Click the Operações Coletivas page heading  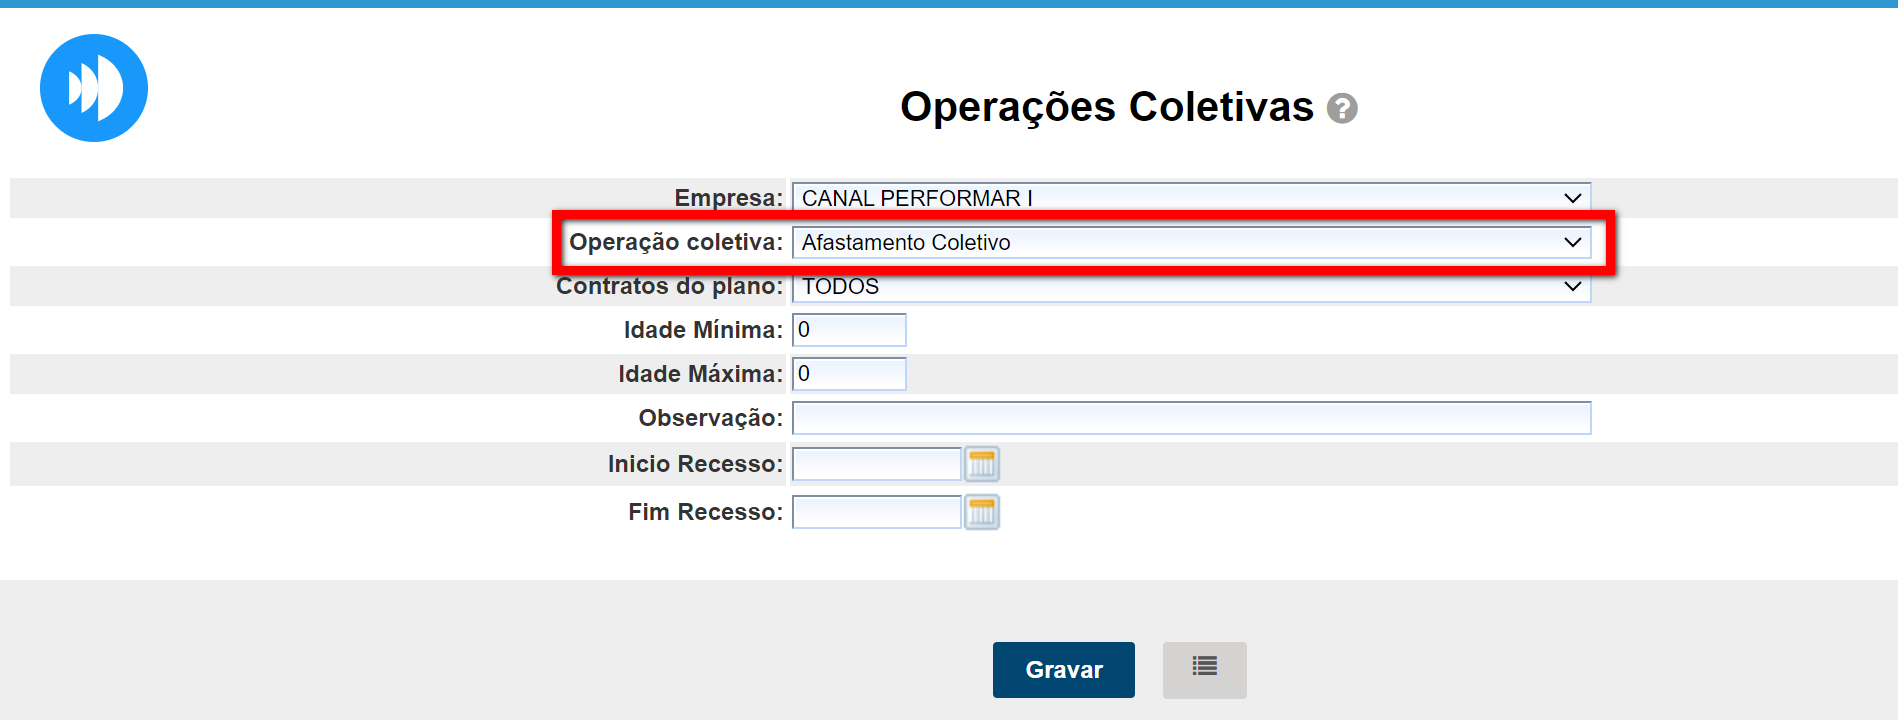(1106, 107)
